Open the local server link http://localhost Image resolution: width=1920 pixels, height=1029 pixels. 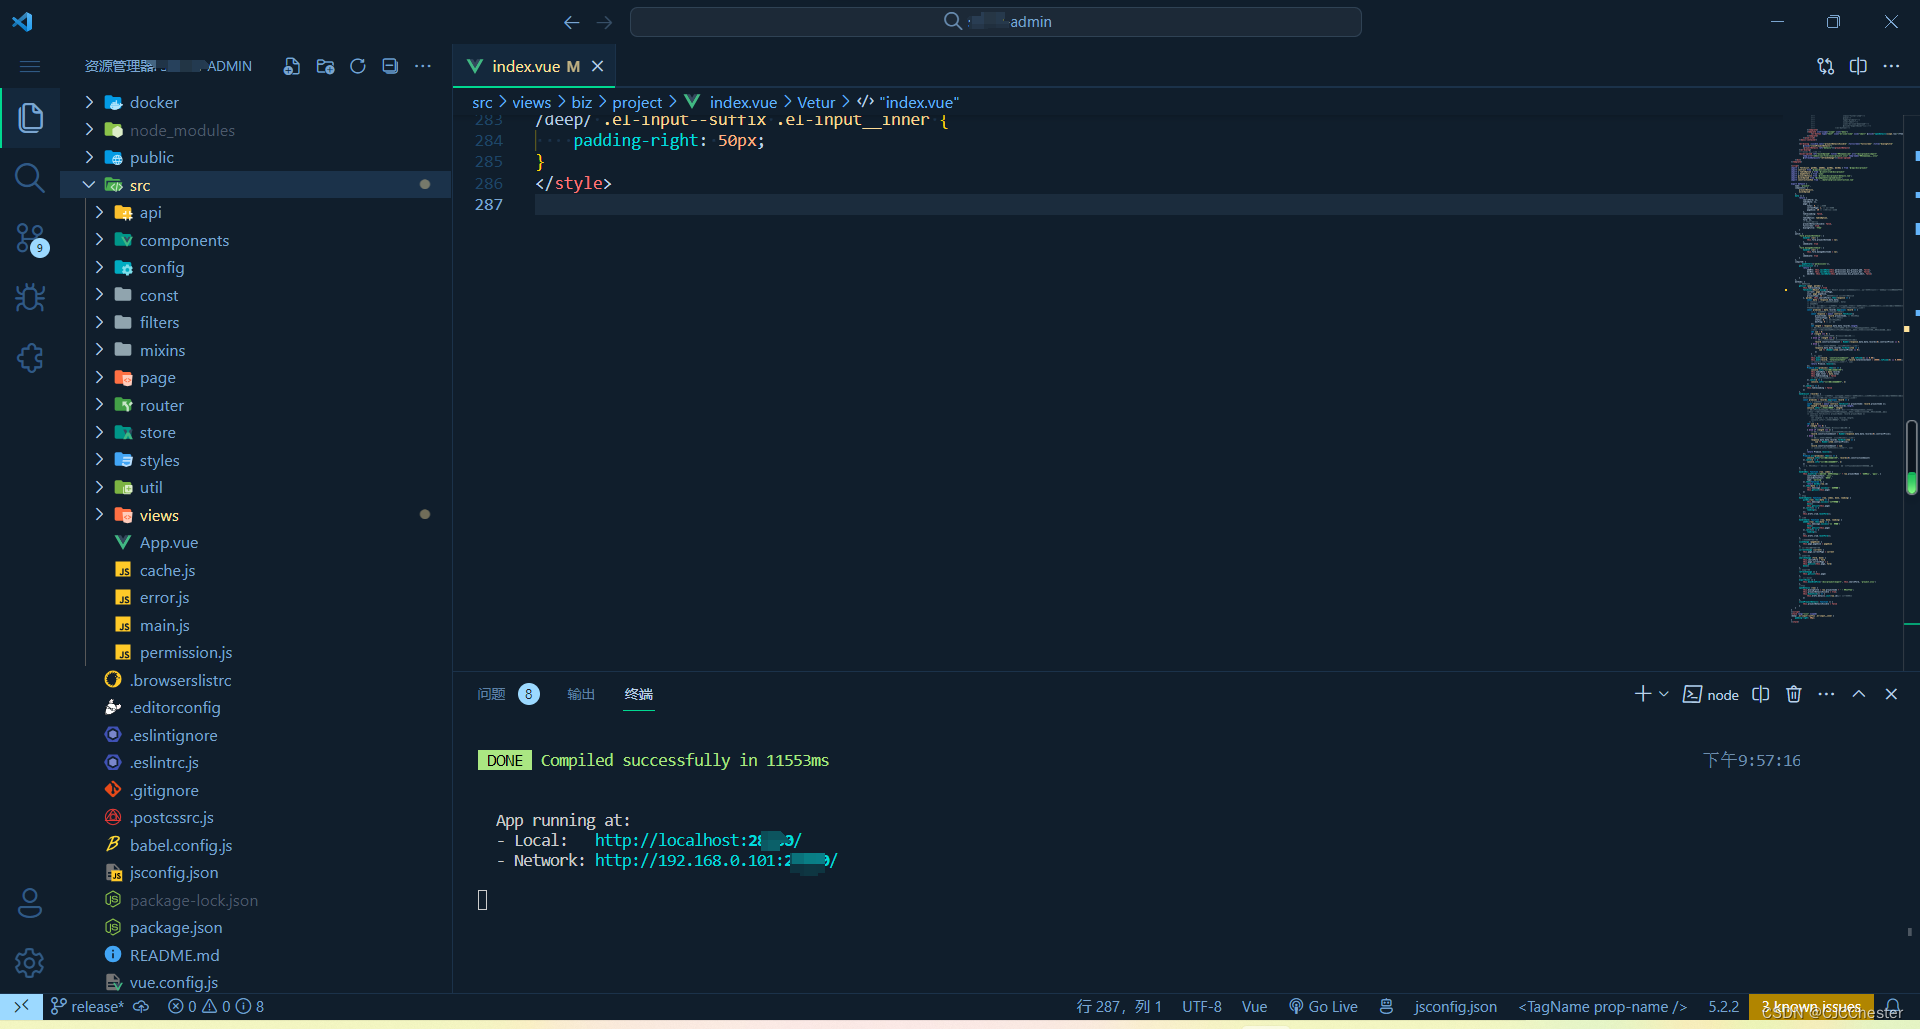coord(697,840)
